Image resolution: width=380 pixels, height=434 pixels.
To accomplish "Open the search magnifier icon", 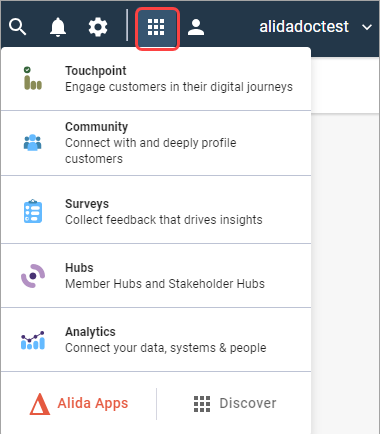I will [17, 27].
